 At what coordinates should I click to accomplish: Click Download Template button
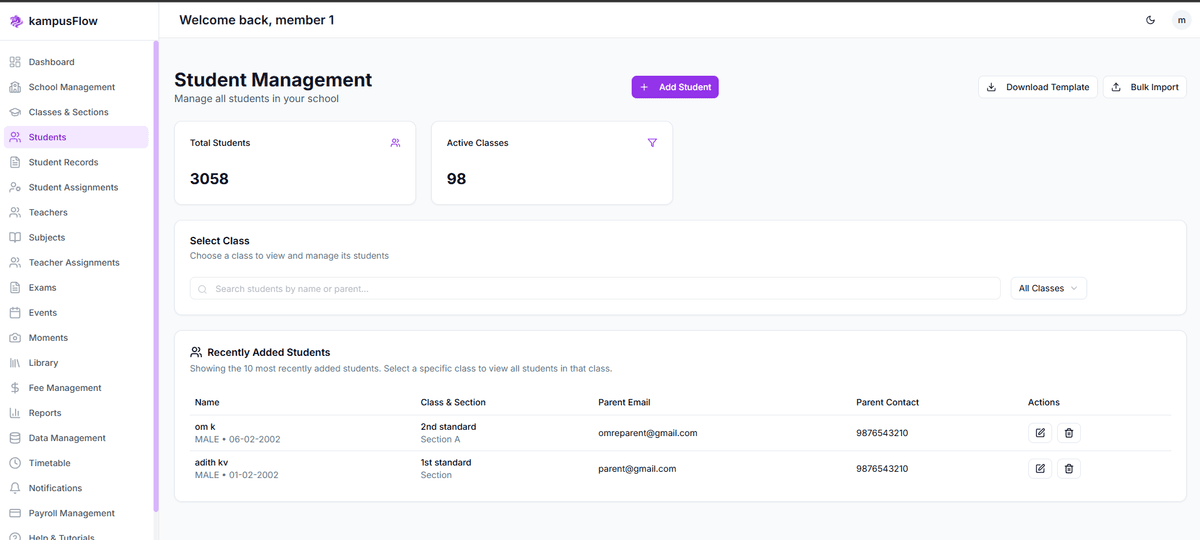tap(1038, 87)
